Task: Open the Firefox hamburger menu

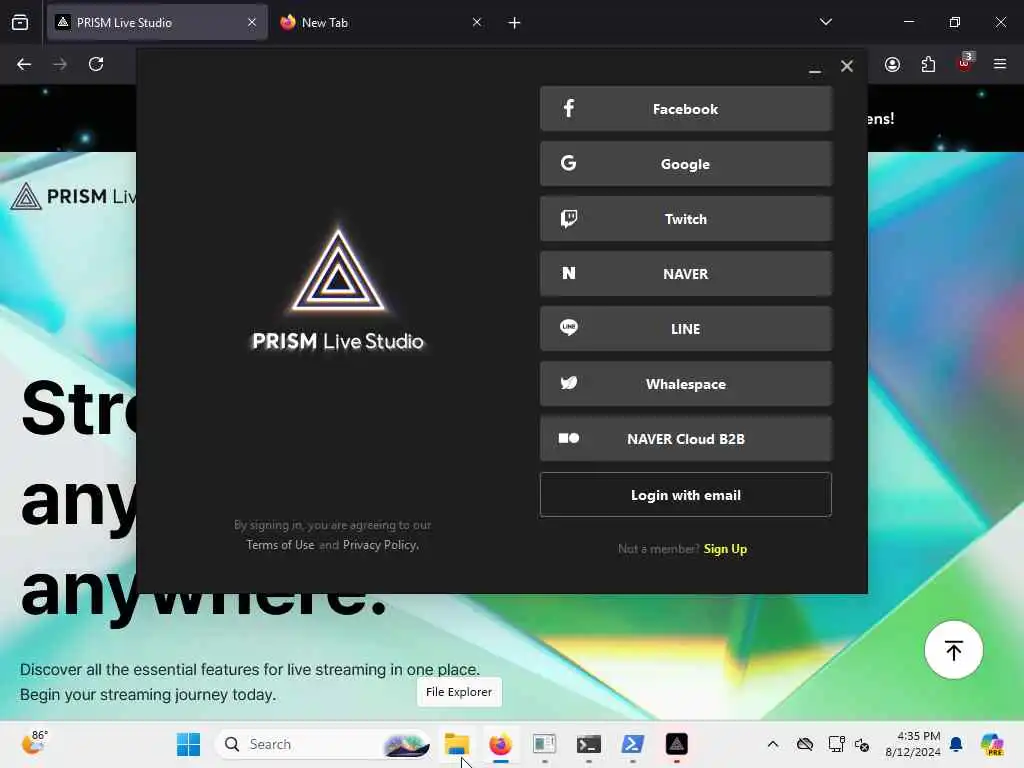Action: pos(1000,64)
